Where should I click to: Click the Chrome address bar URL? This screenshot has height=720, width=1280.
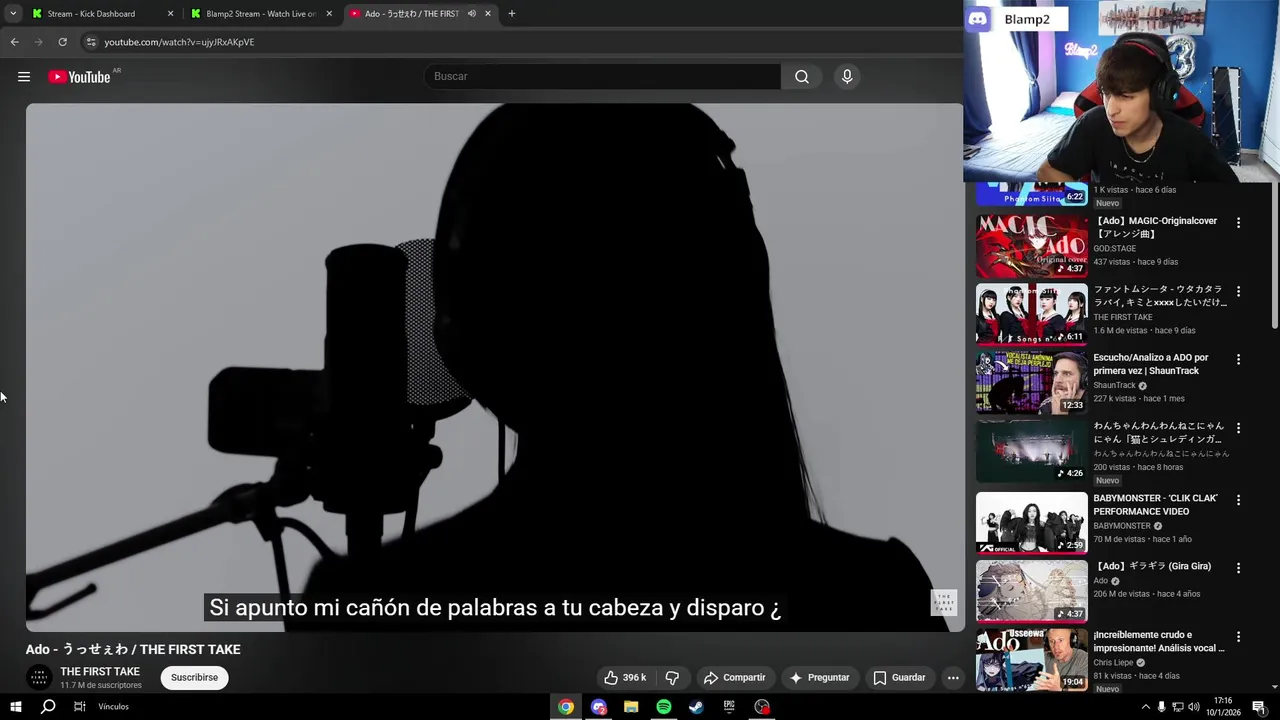[179, 42]
